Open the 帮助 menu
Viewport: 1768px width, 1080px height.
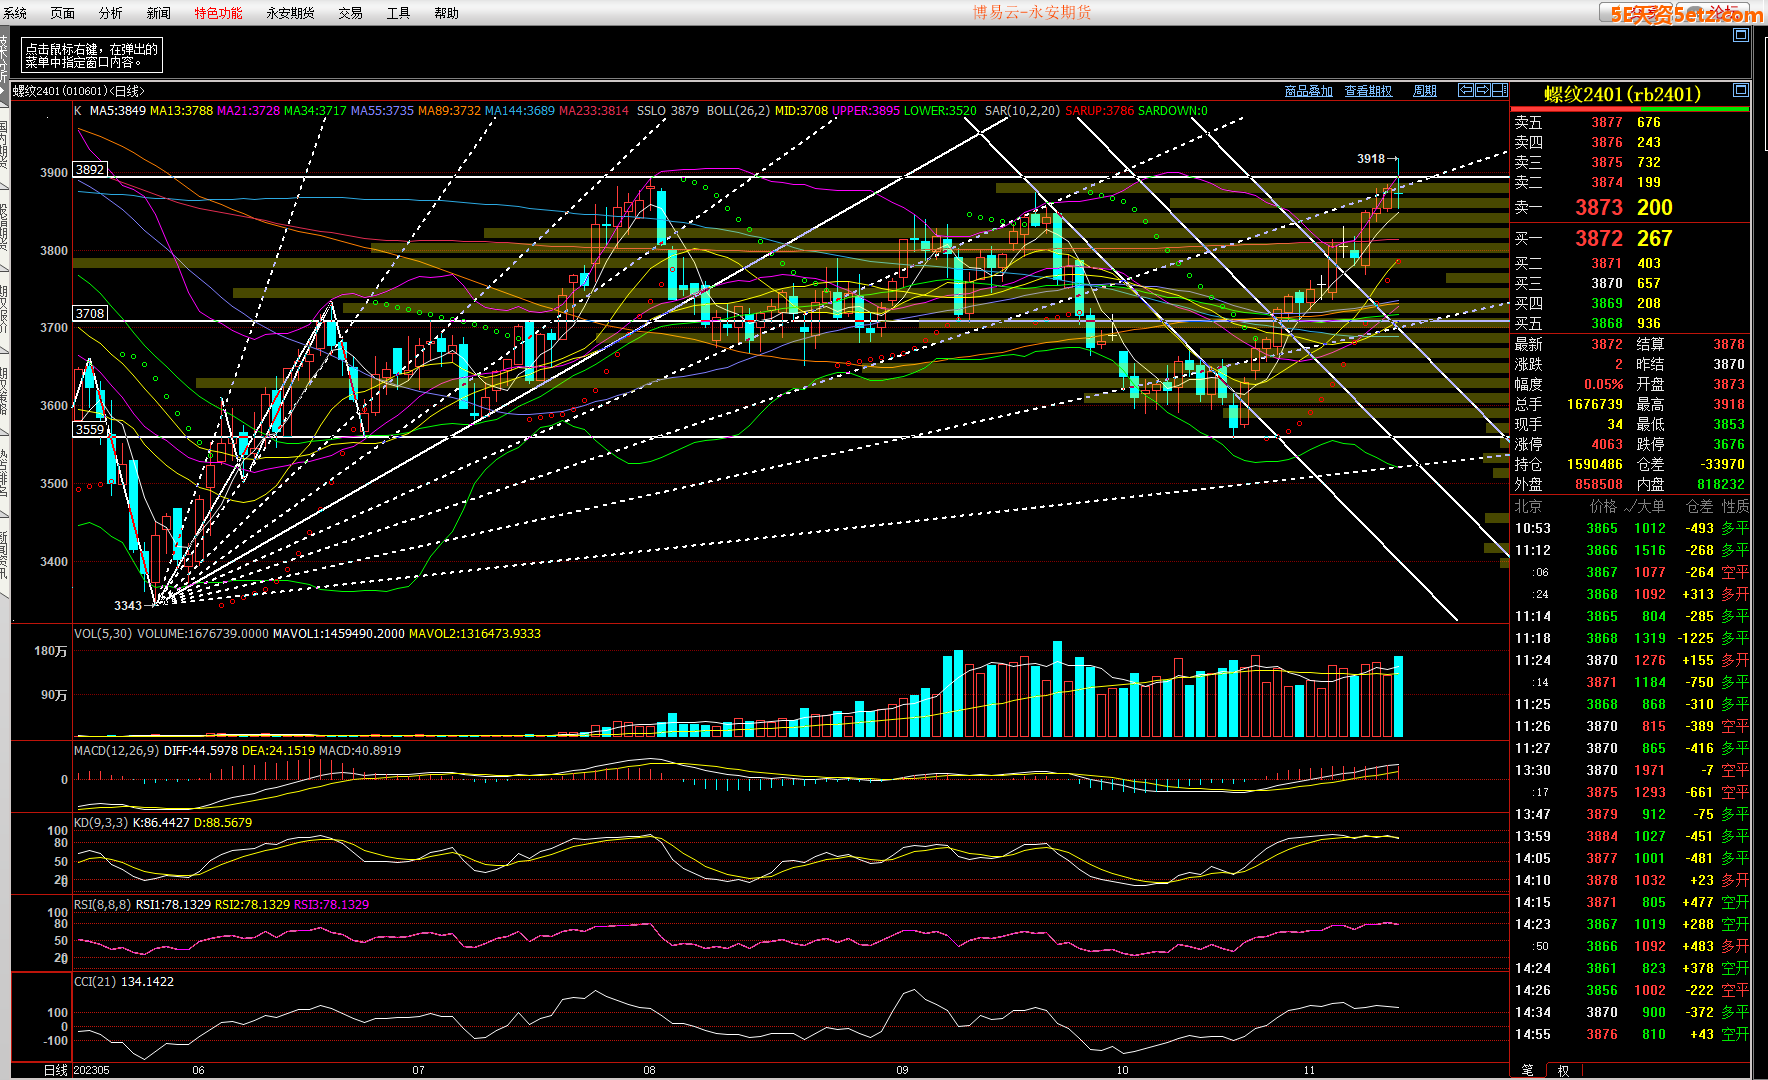(447, 13)
